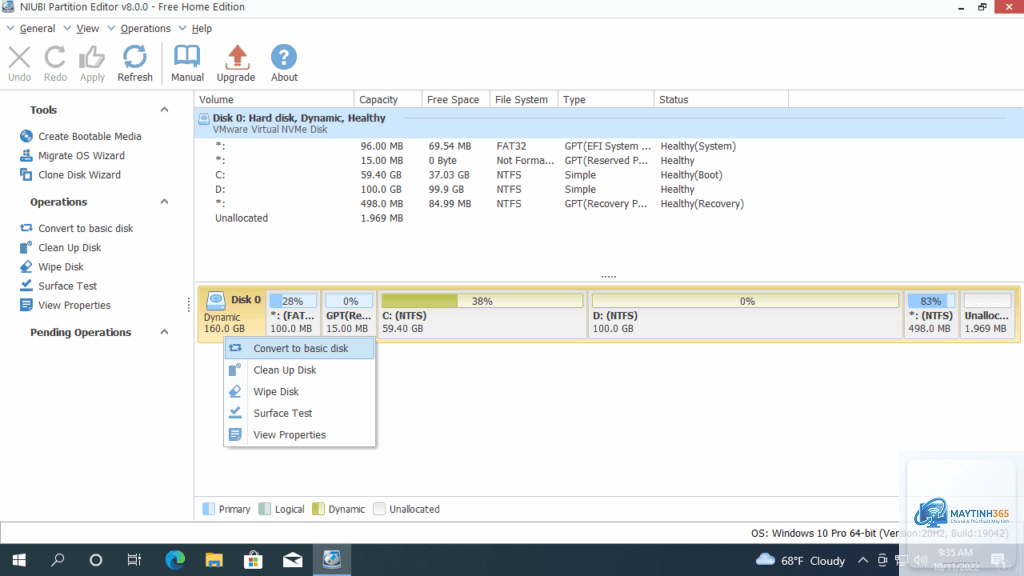
Task: Click the Primary legend color swatch
Action: pyautogui.click(x=208, y=509)
